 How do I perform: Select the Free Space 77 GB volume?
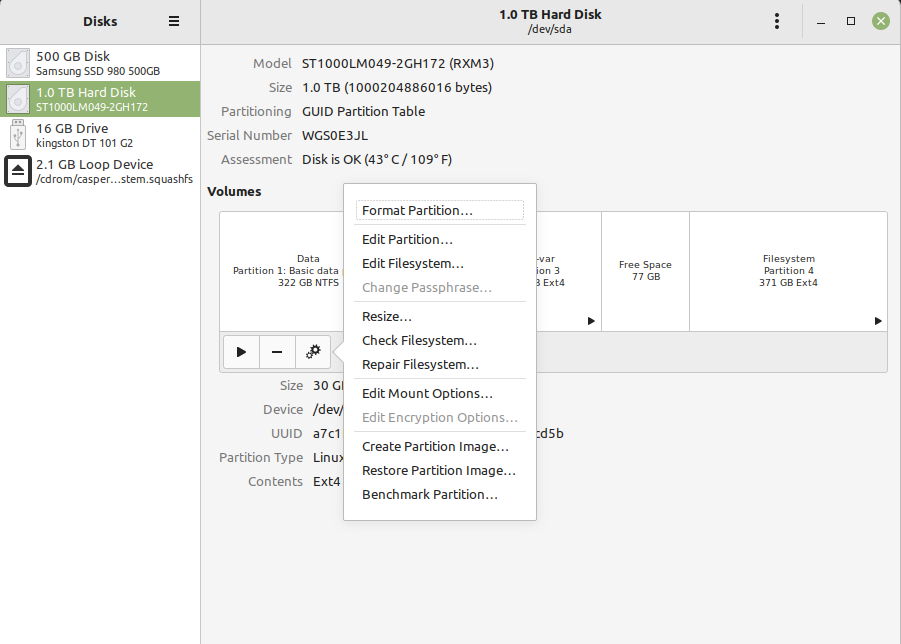645,271
